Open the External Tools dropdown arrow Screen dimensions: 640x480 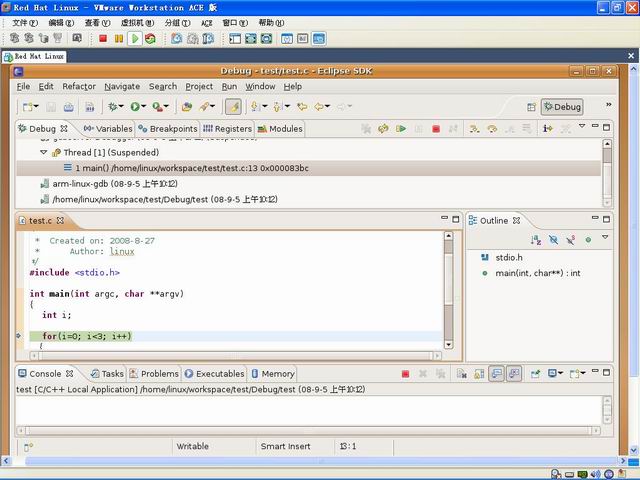166,107
